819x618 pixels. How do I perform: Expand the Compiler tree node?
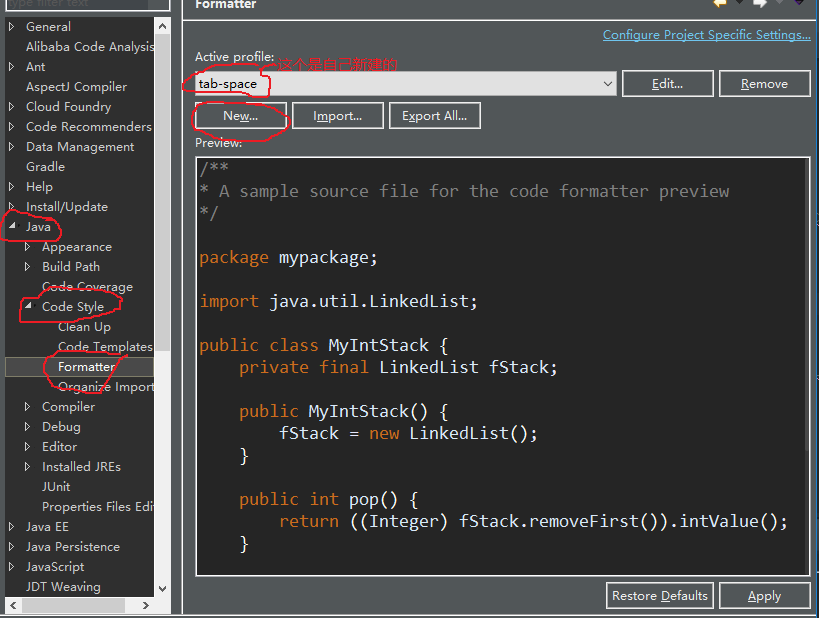28,406
